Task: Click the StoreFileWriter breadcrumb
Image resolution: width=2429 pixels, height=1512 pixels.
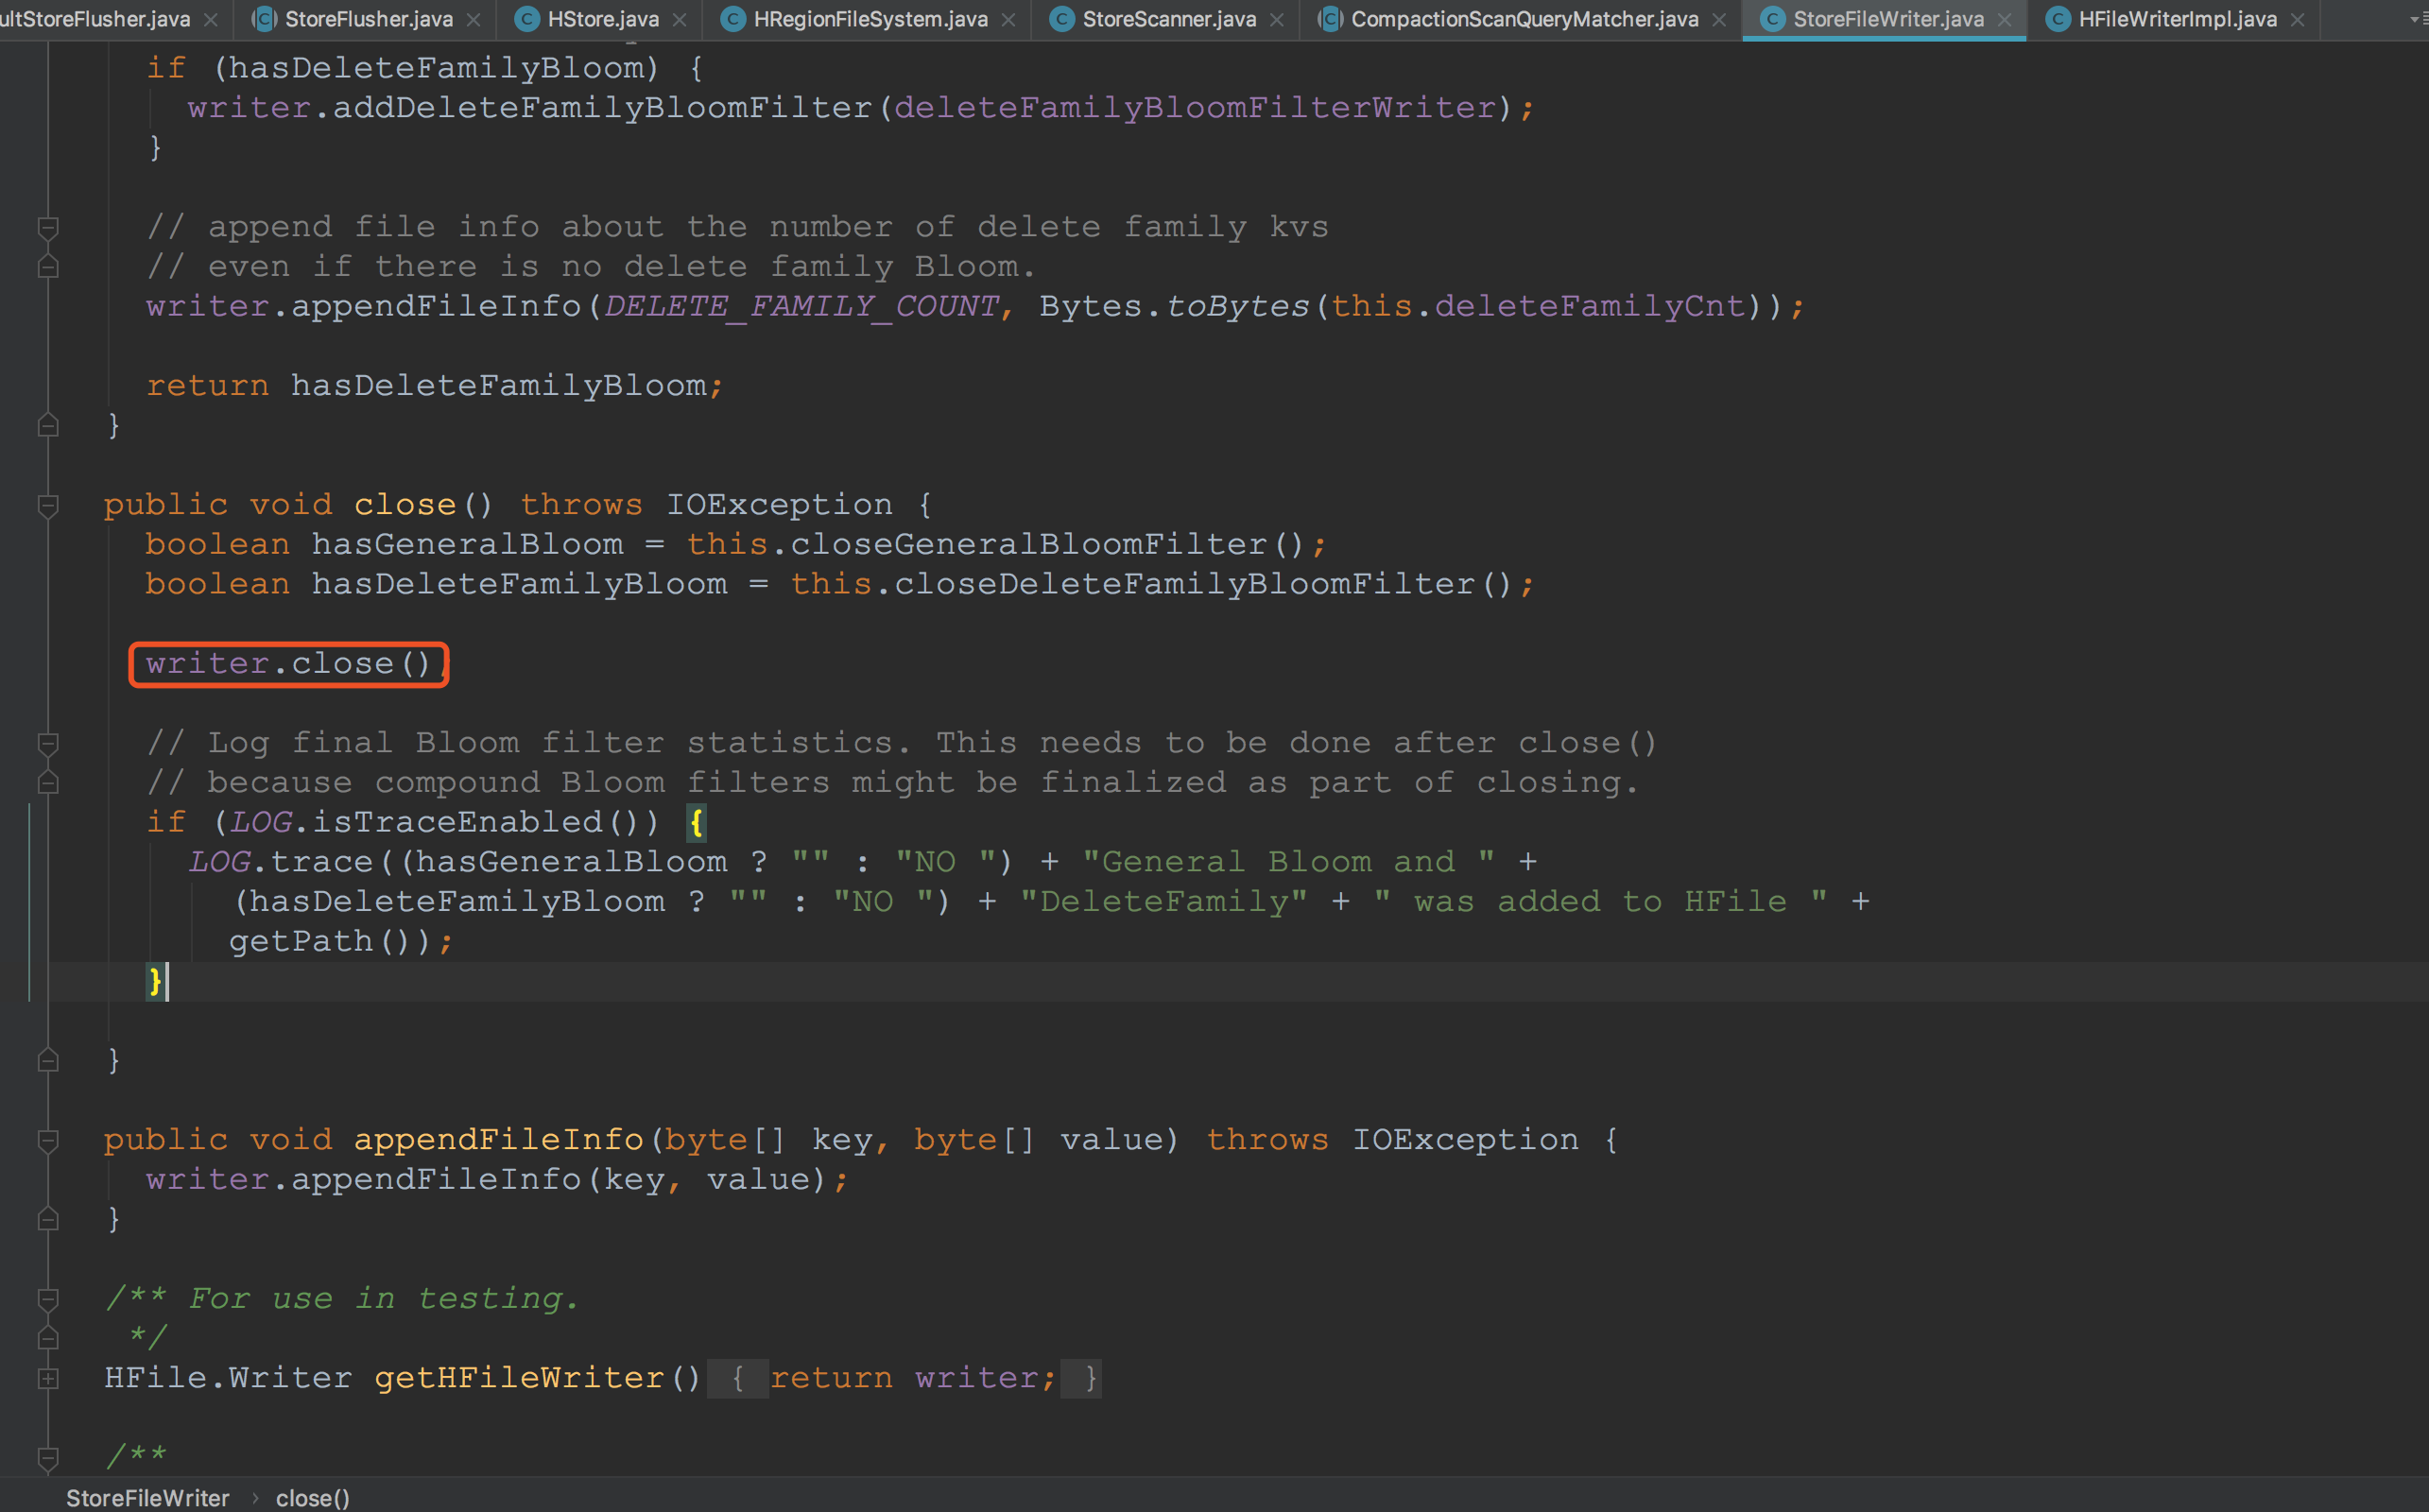Action: [147, 1497]
